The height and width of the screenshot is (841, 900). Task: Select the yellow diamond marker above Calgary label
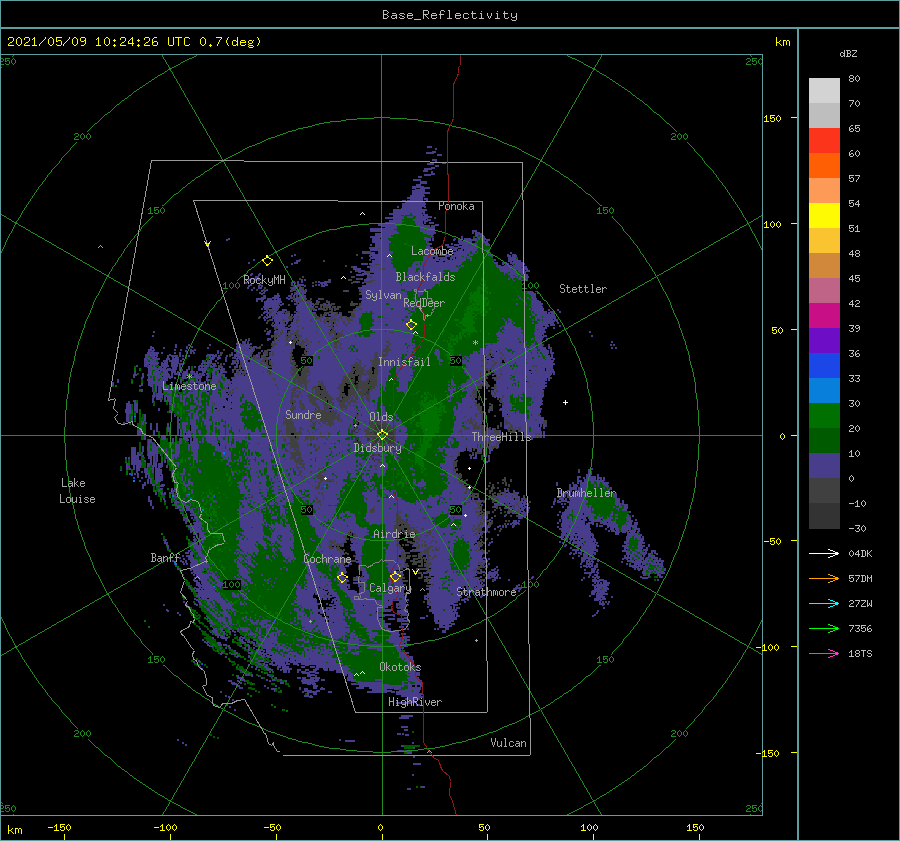click(395, 576)
